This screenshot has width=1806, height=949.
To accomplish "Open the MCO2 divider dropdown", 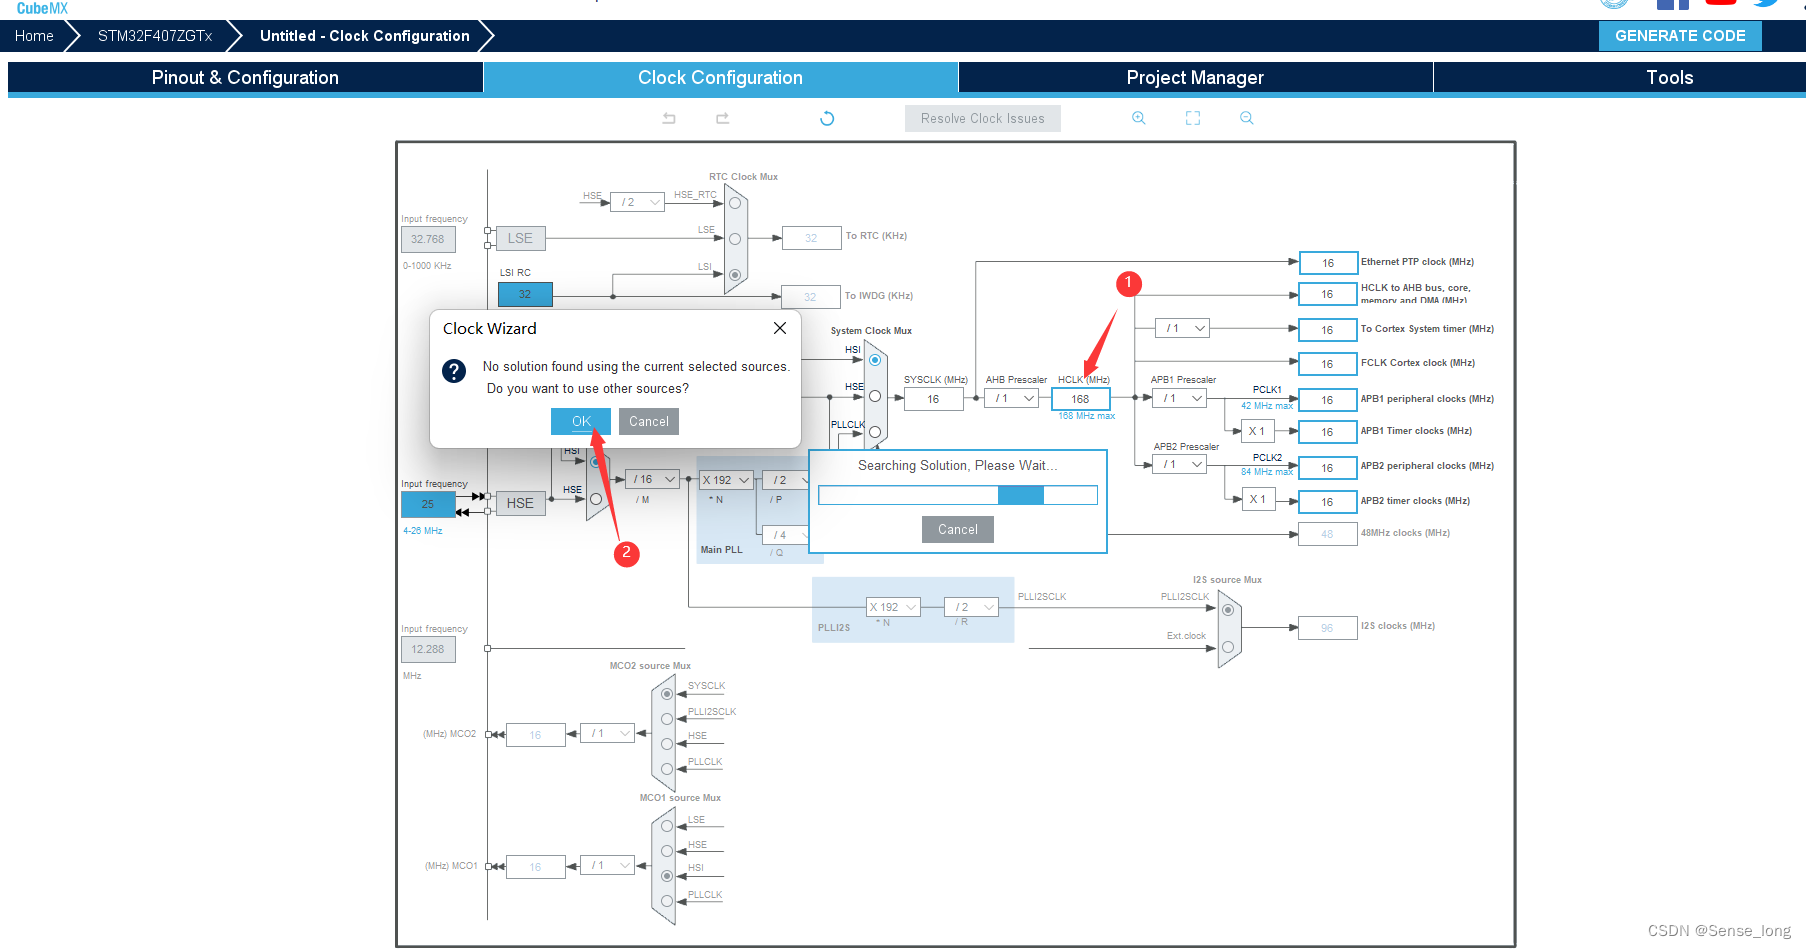I will coord(607,733).
